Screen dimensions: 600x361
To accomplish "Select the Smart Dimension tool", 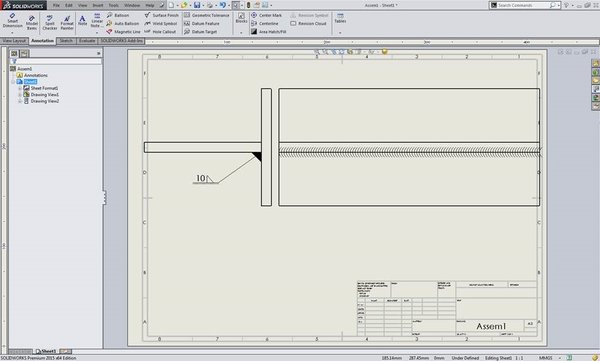I will pos(12,21).
